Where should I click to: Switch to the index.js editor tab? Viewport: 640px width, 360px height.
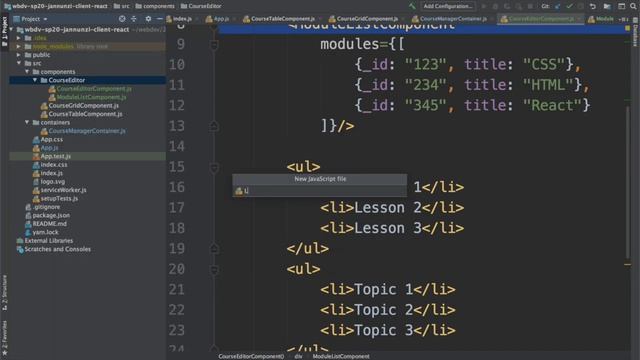[179, 19]
